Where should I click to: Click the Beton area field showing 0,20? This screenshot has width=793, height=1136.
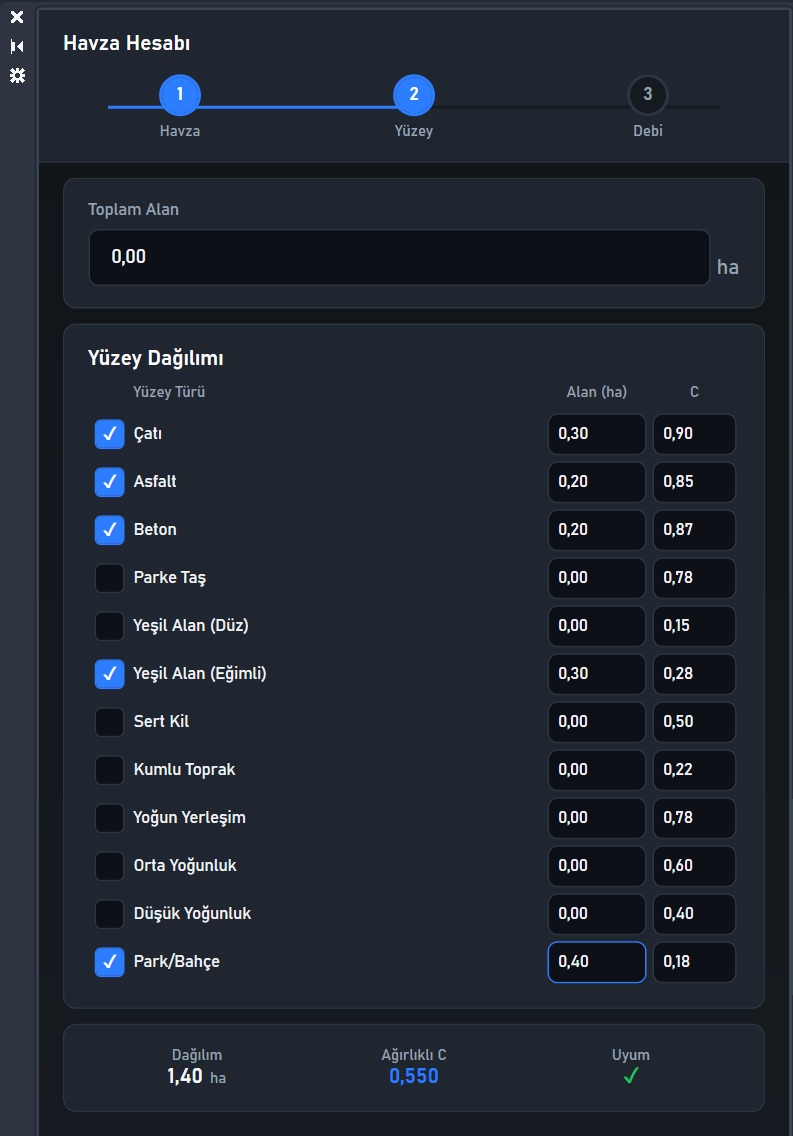click(x=597, y=530)
